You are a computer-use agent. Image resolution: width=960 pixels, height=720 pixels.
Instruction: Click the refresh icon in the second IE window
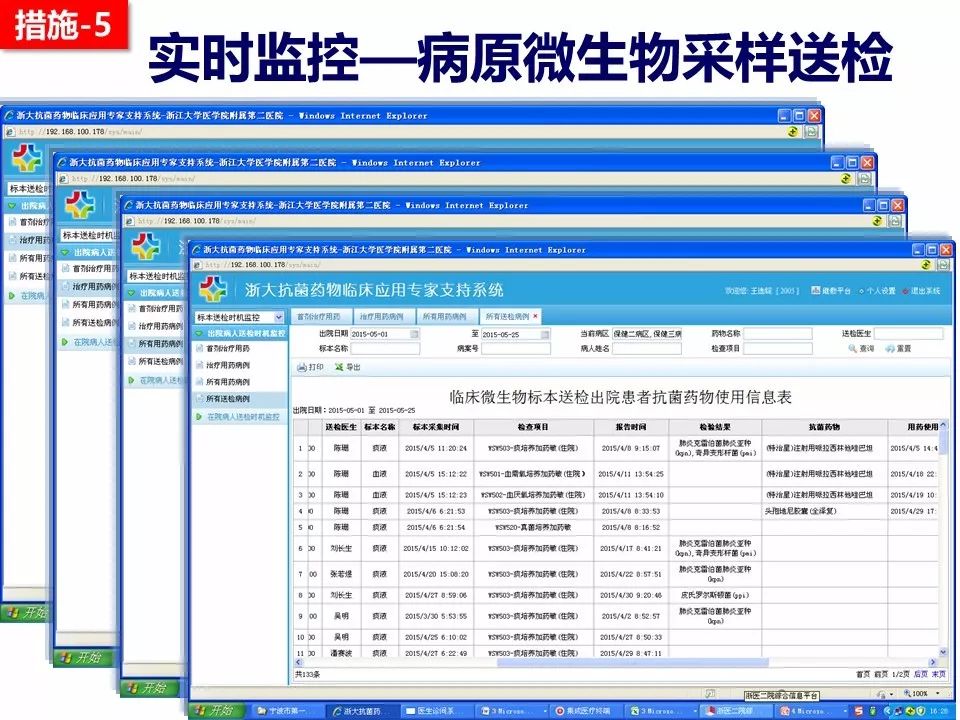point(846,178)
